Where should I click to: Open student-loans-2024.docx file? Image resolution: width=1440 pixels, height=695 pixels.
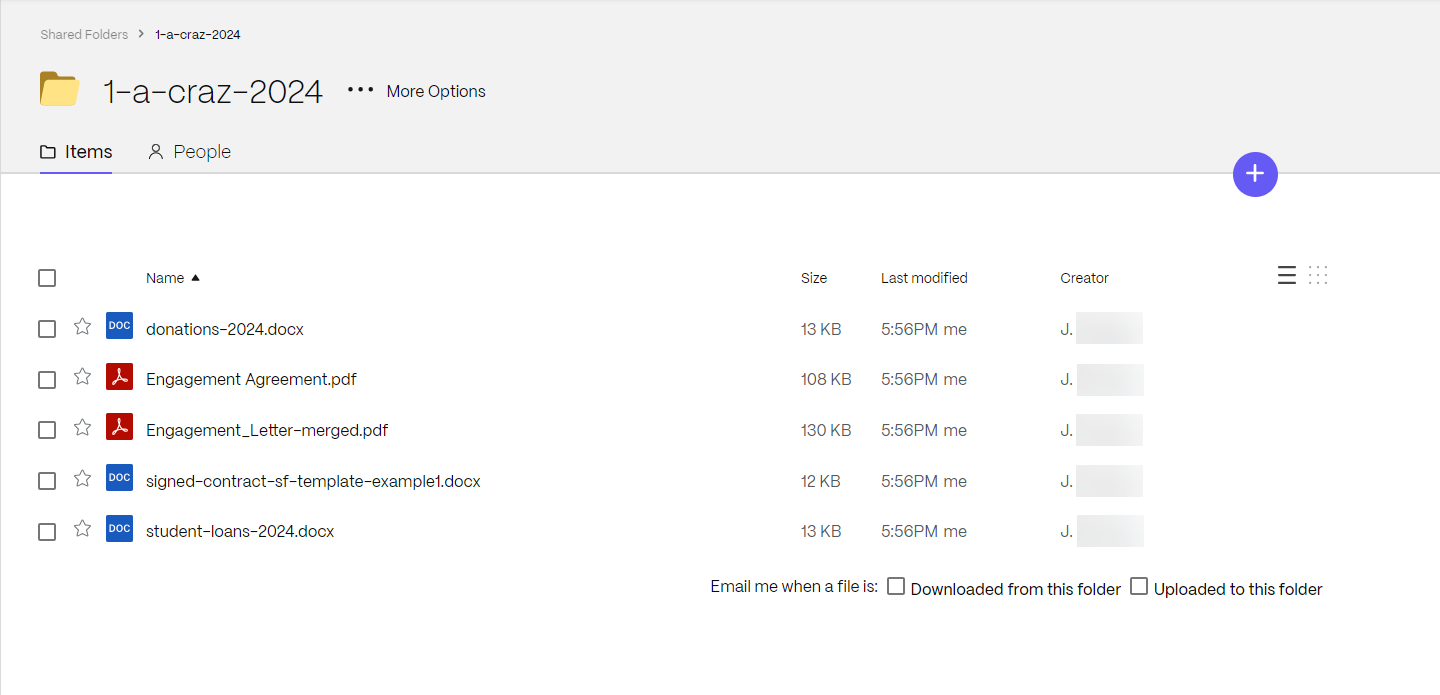[x=240, y=531]
